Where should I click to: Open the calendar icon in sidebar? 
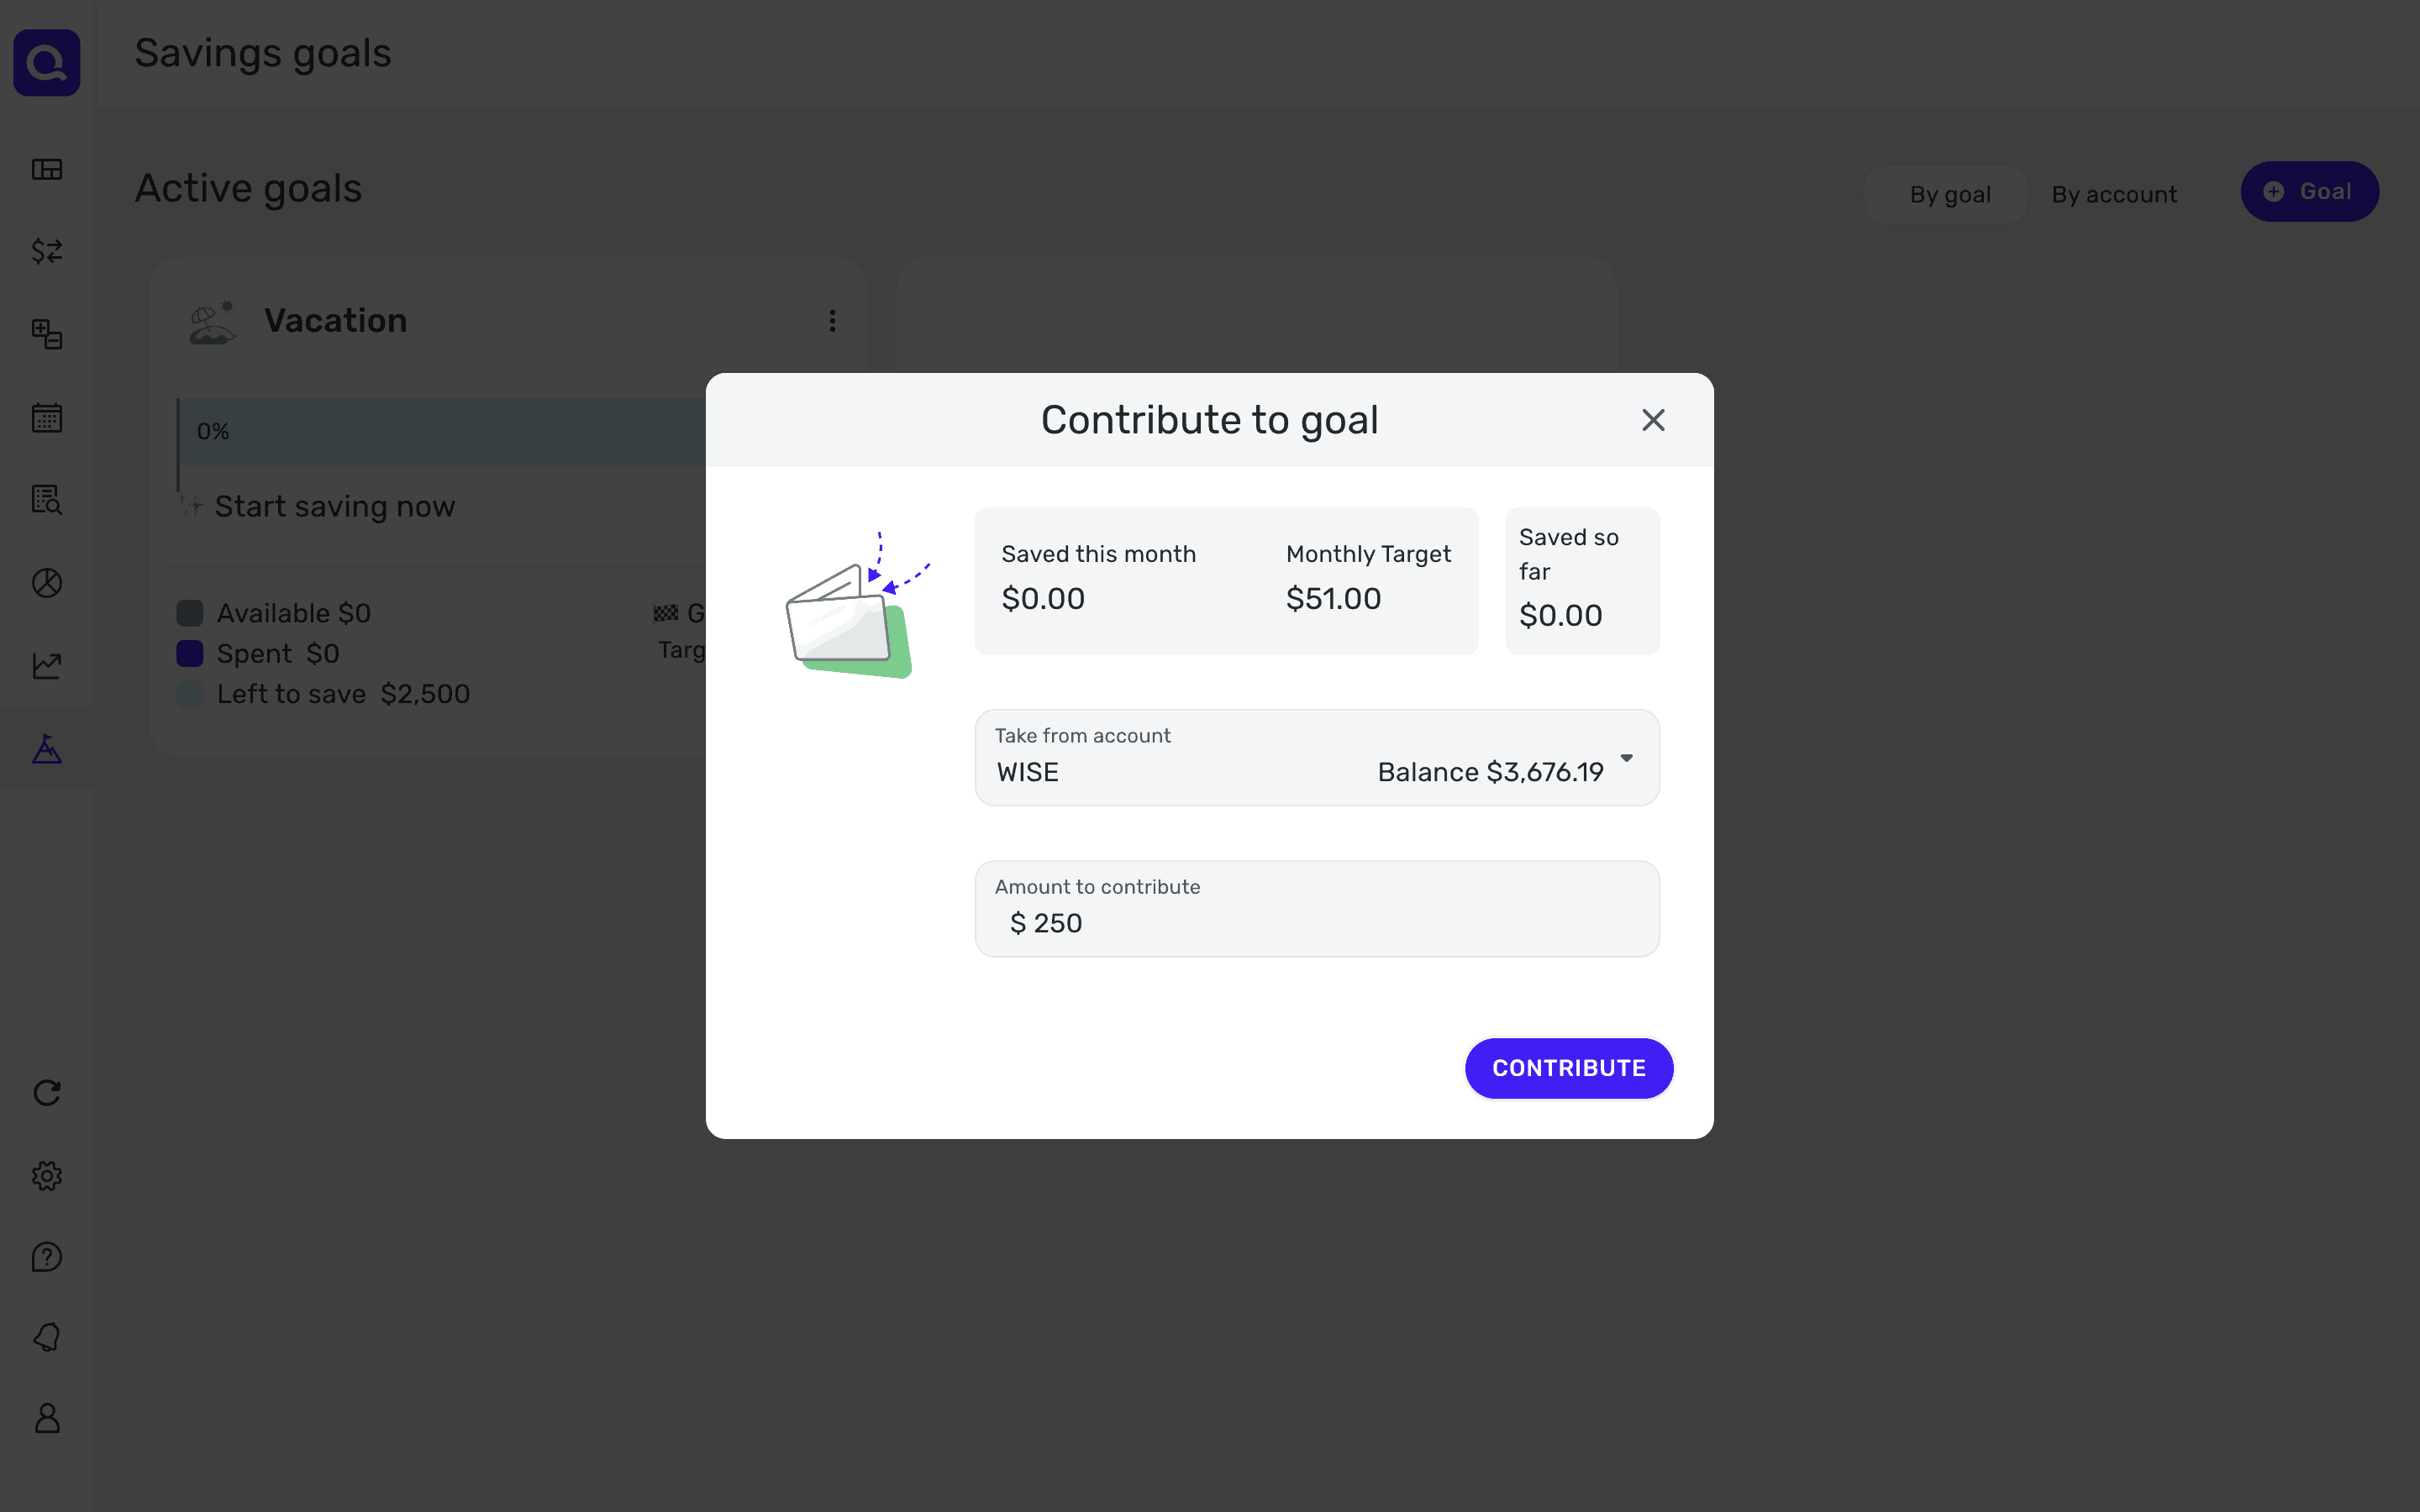[x=47, y=417]
